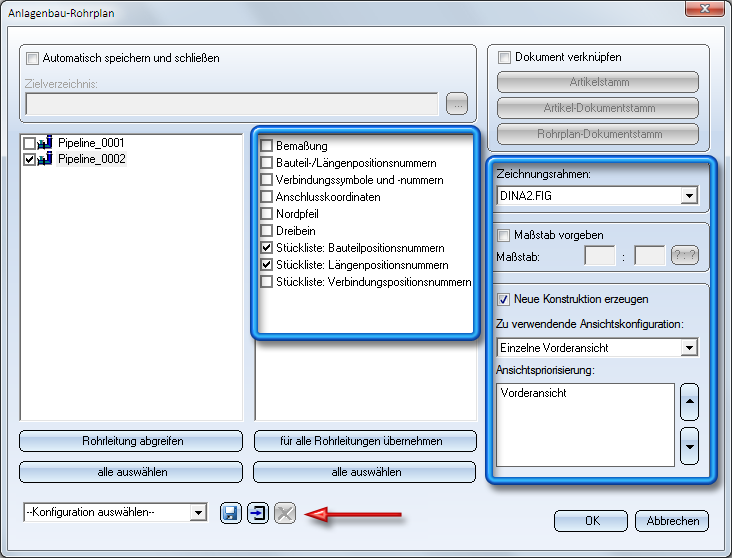
Task: Move view priority up with the arrow button
Action: point(689,402)
